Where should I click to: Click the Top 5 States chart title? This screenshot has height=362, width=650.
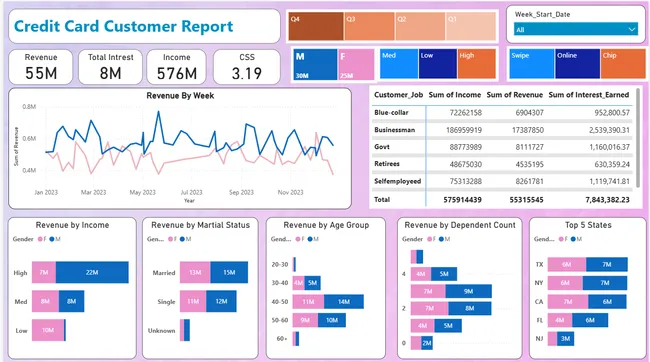click(588, 225)
